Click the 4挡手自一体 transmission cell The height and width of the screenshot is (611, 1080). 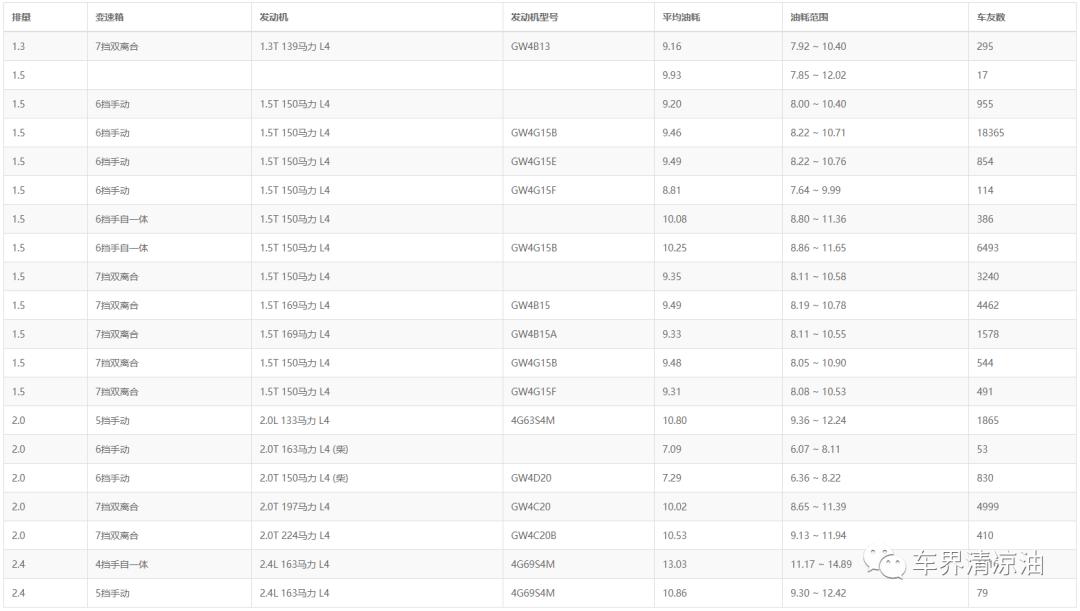(x=122, y=565)
